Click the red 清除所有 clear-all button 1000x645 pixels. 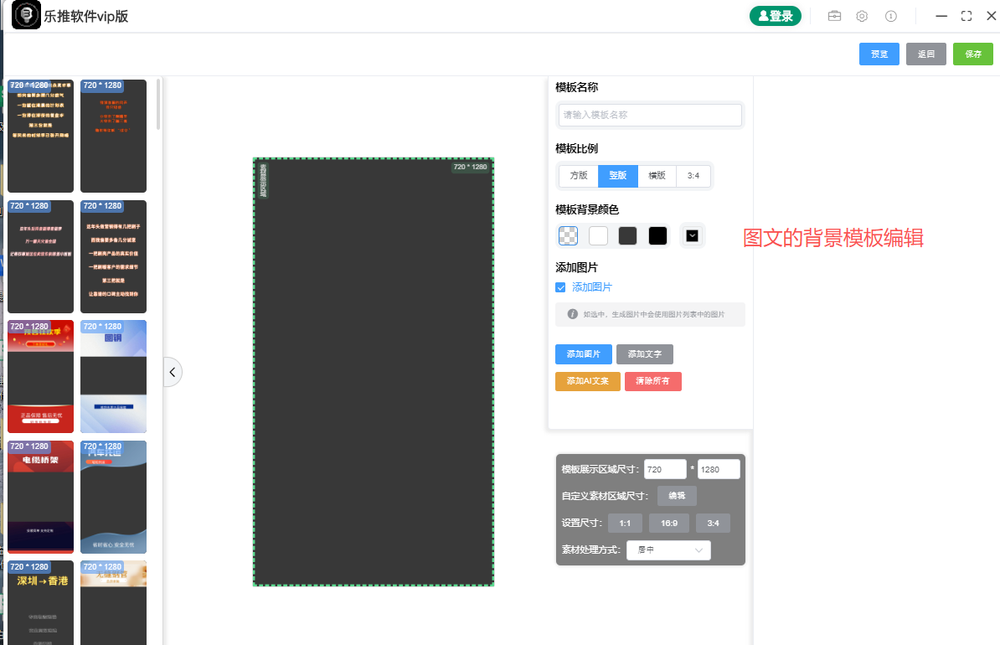(653, 381)
